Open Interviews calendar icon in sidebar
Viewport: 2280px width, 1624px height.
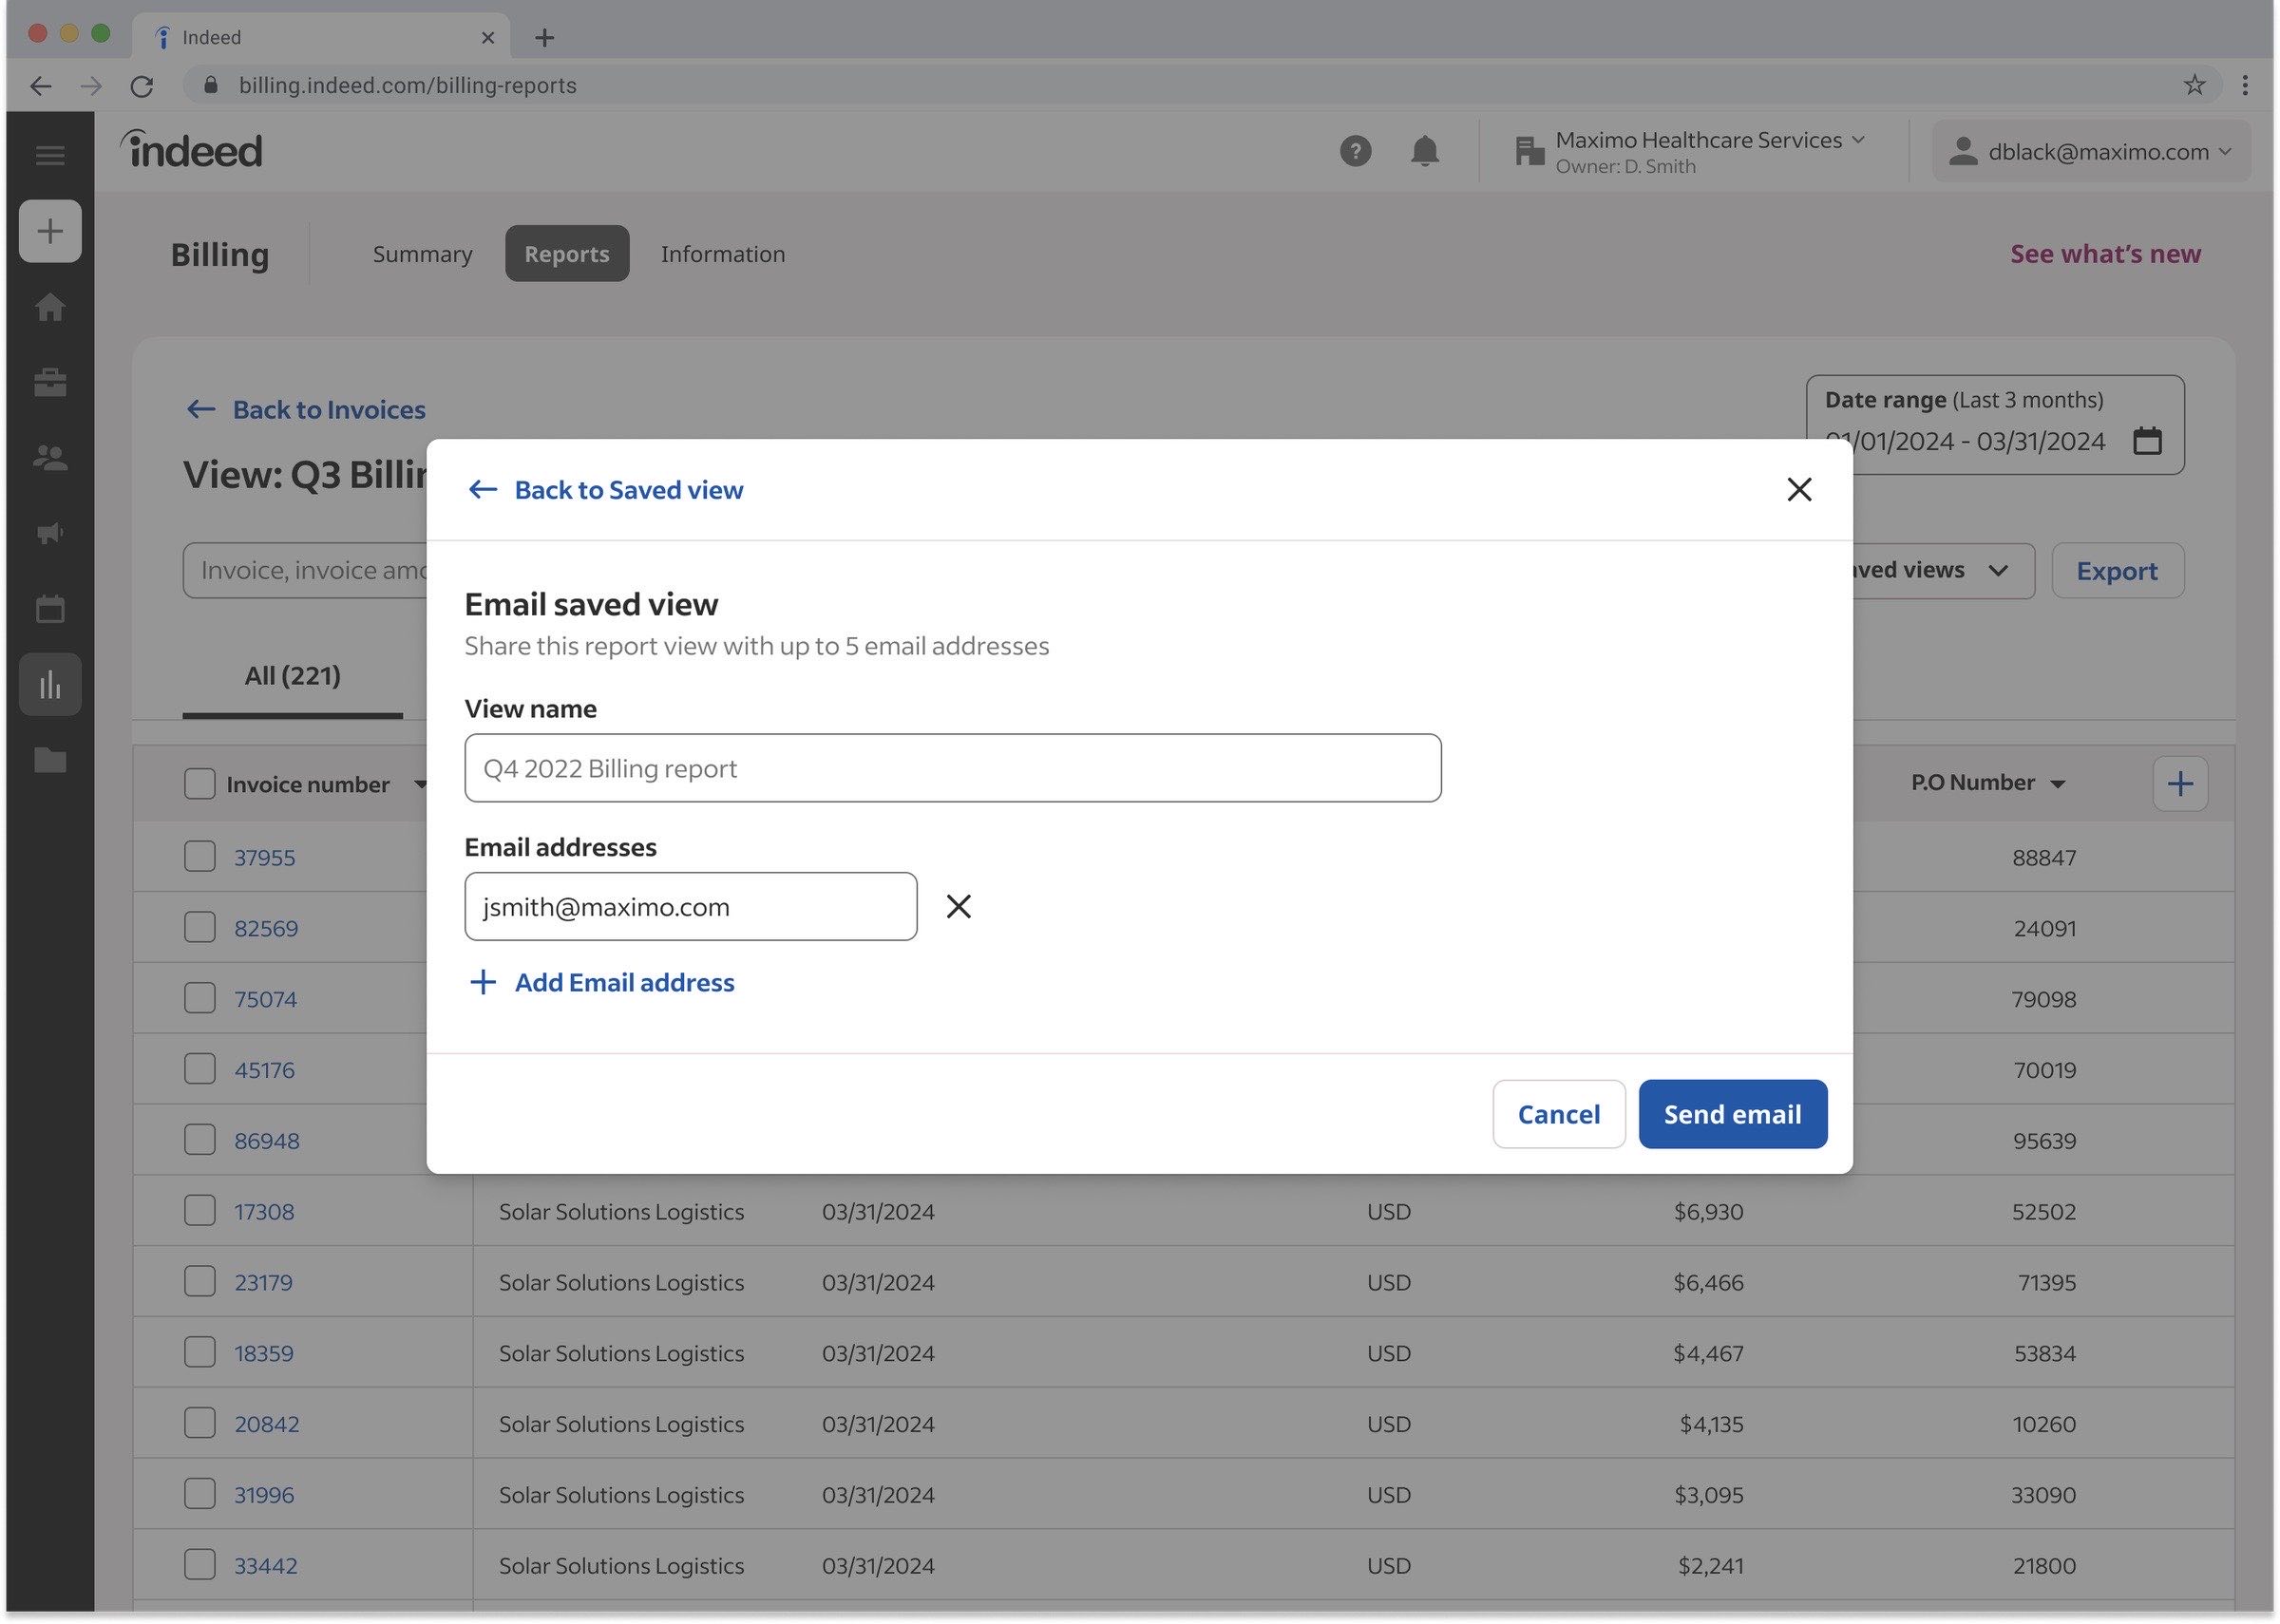point(50,609)
